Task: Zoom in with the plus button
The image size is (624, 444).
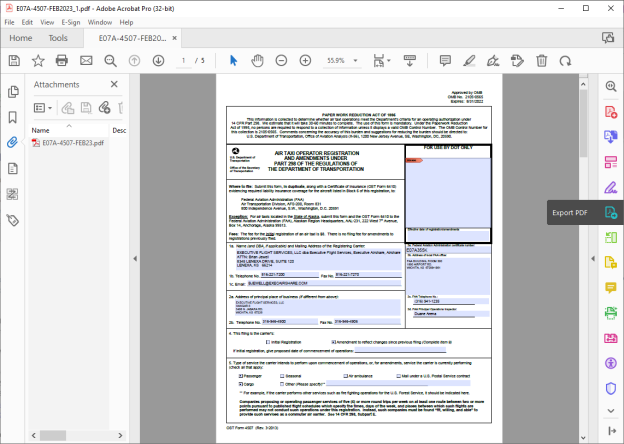Action: [x=305, y=60]
